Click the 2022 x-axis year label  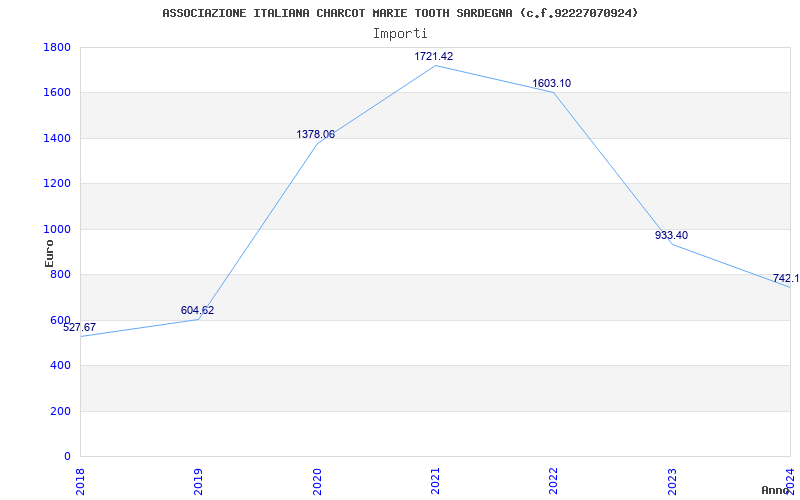[x=554, y=482]
